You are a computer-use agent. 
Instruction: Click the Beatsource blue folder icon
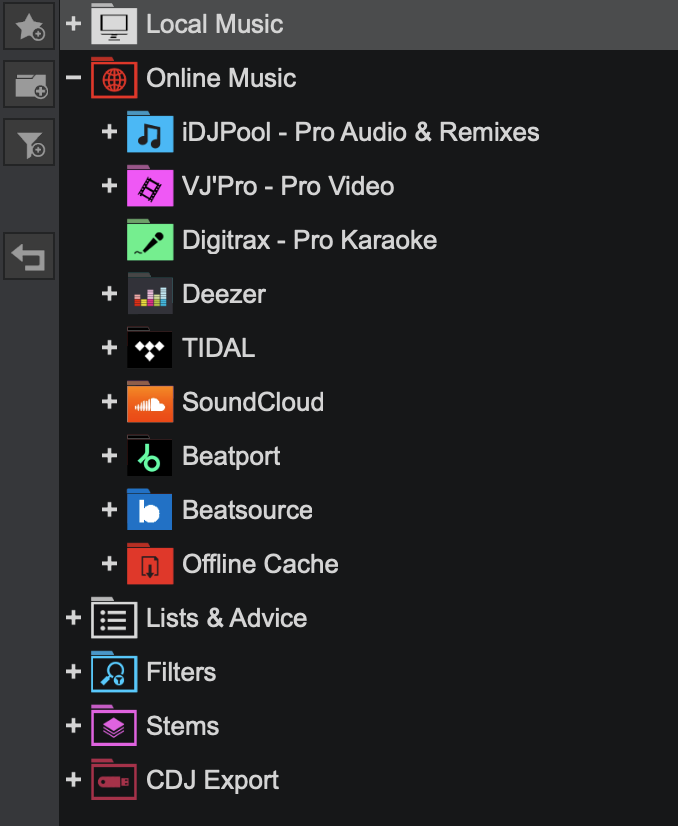pos(150,511)
